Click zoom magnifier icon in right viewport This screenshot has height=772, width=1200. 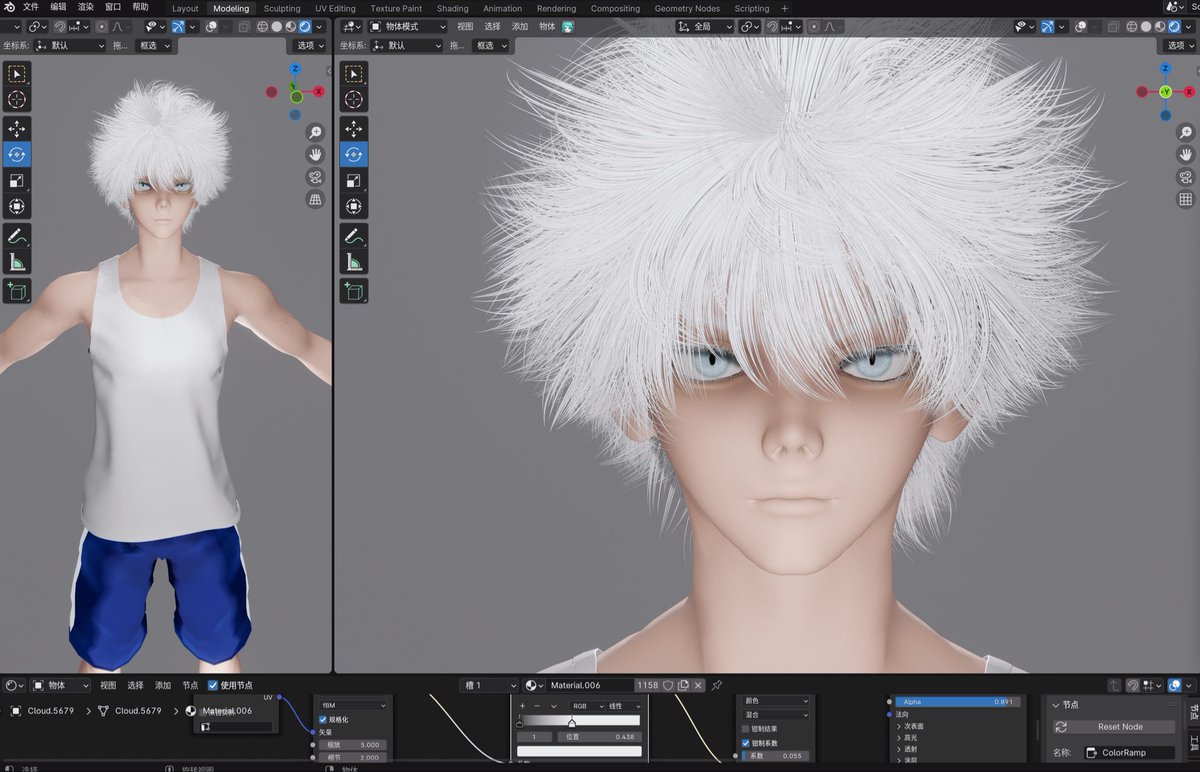click(1186, 133)
